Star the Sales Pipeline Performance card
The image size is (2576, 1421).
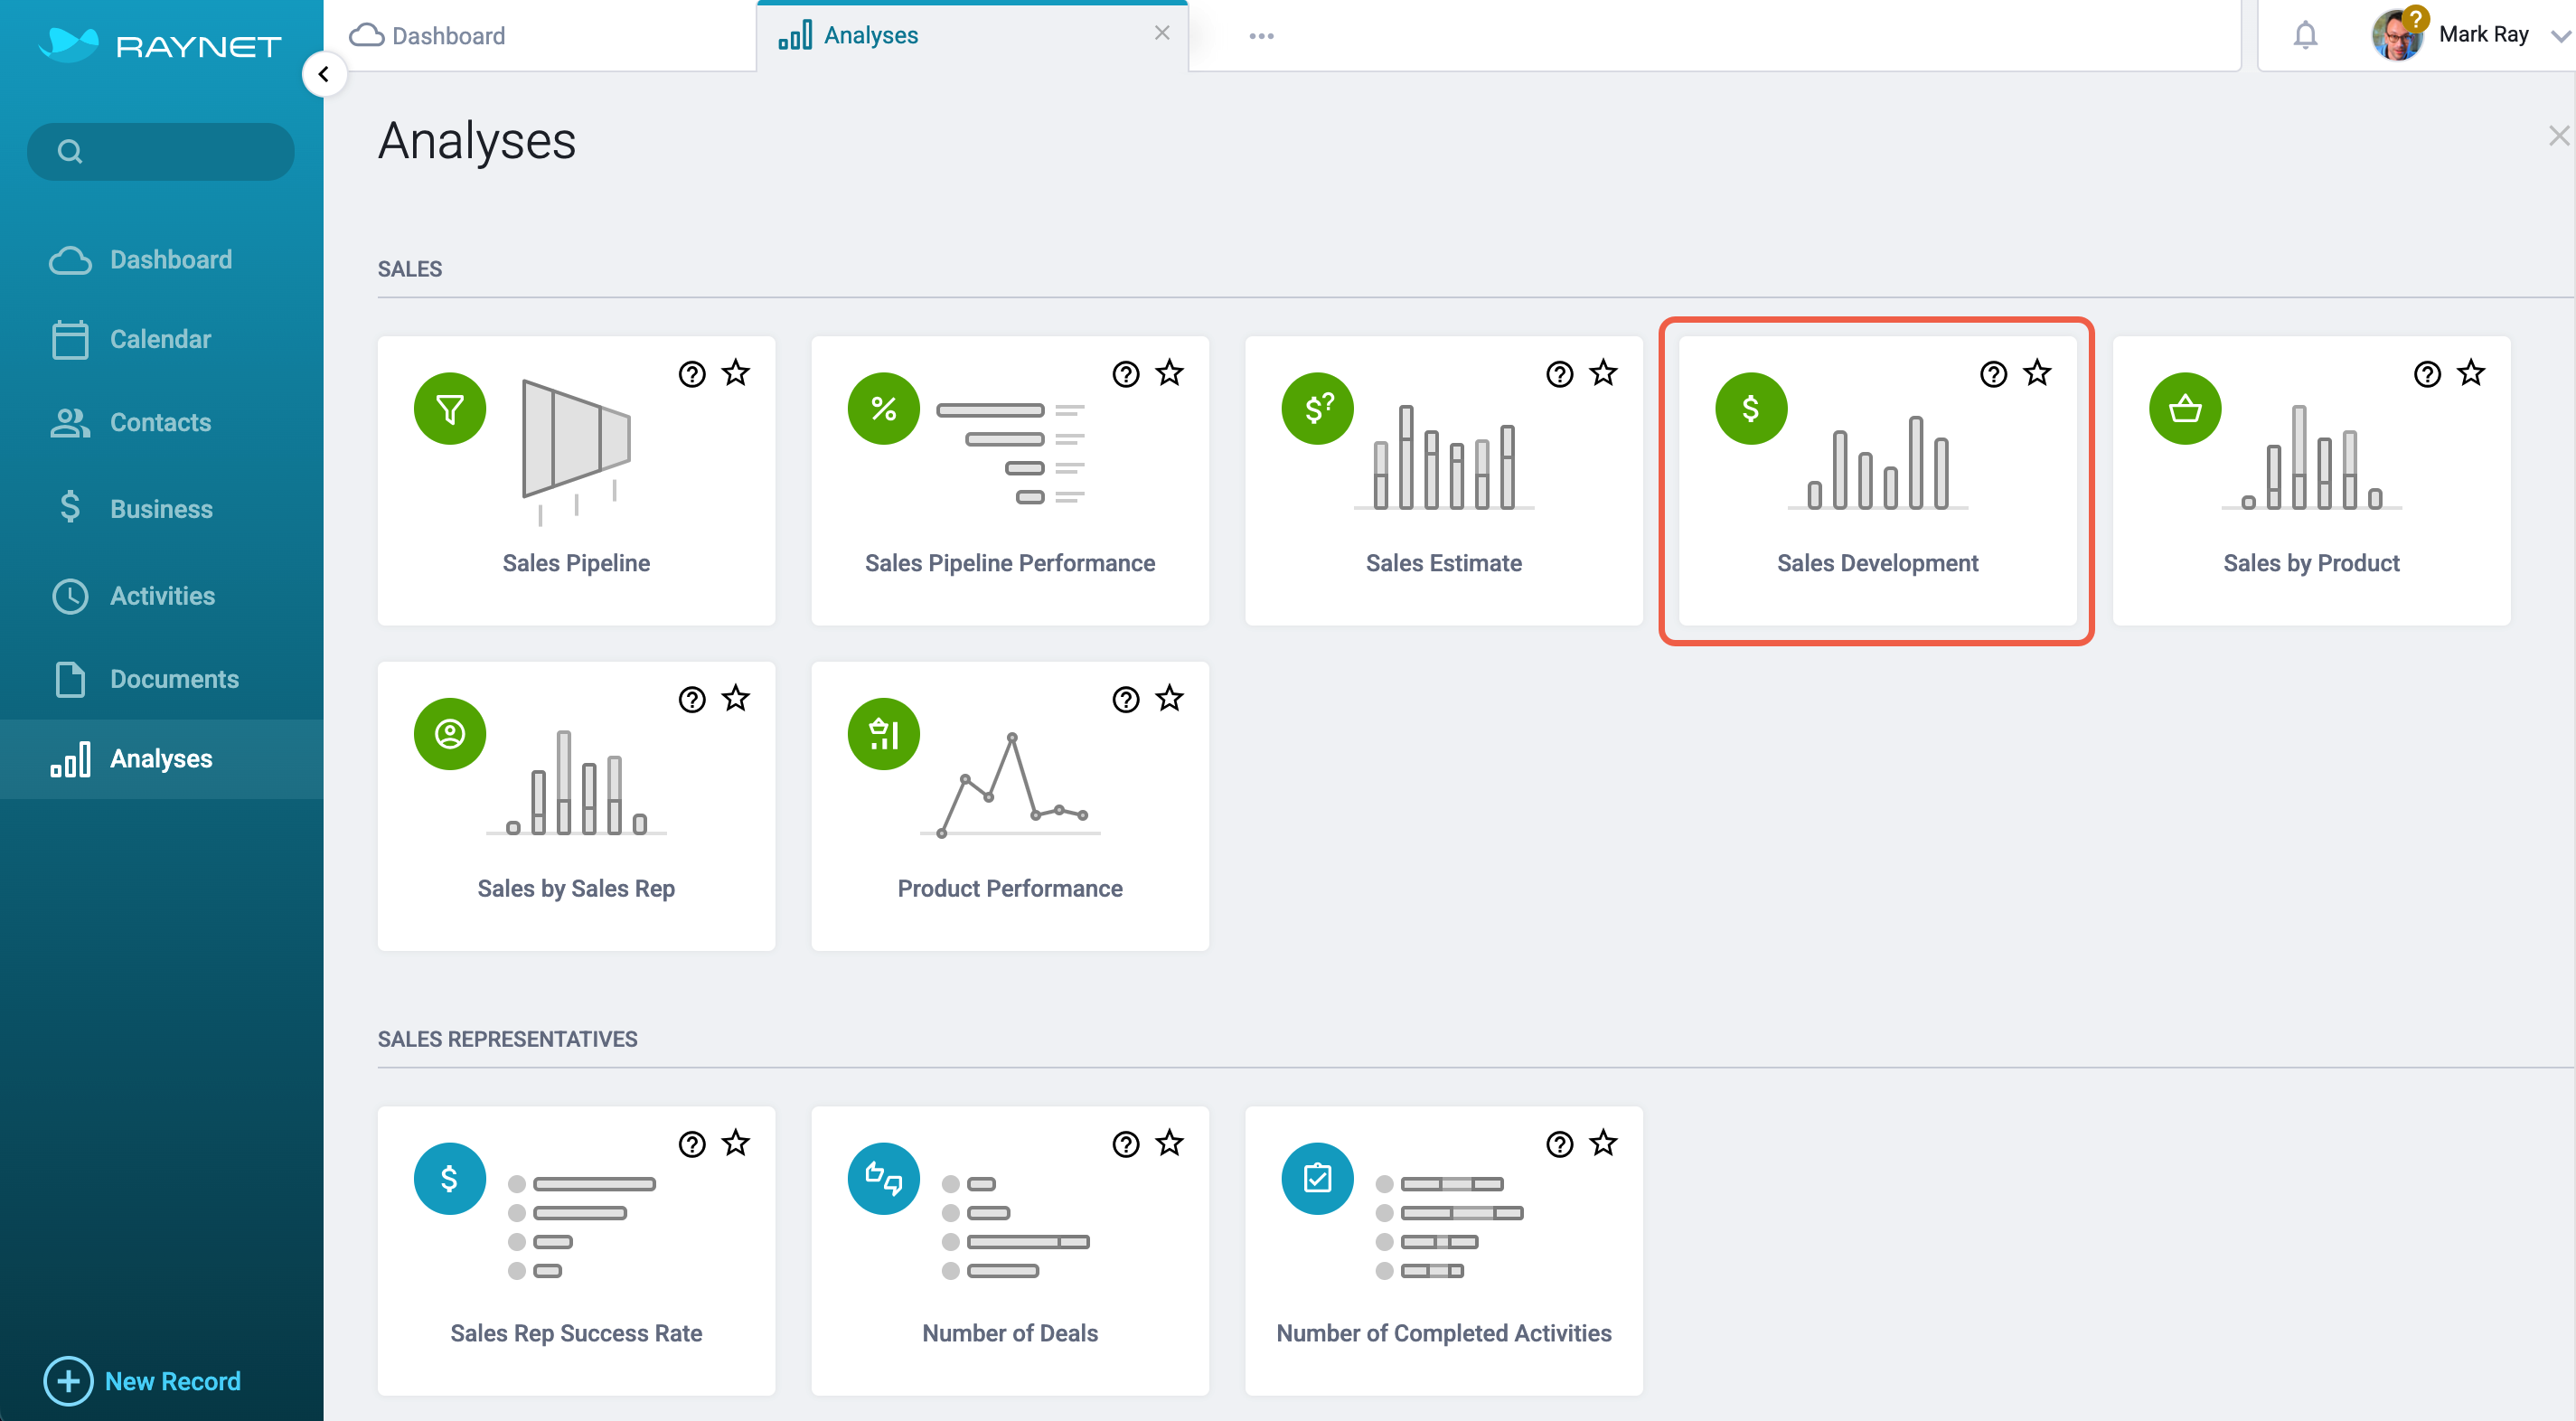click(x=1170, y=373)
